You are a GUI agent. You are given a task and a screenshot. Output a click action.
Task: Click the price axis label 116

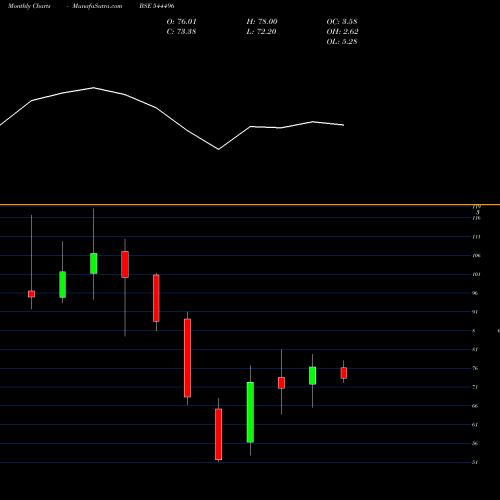pos(476,218)
